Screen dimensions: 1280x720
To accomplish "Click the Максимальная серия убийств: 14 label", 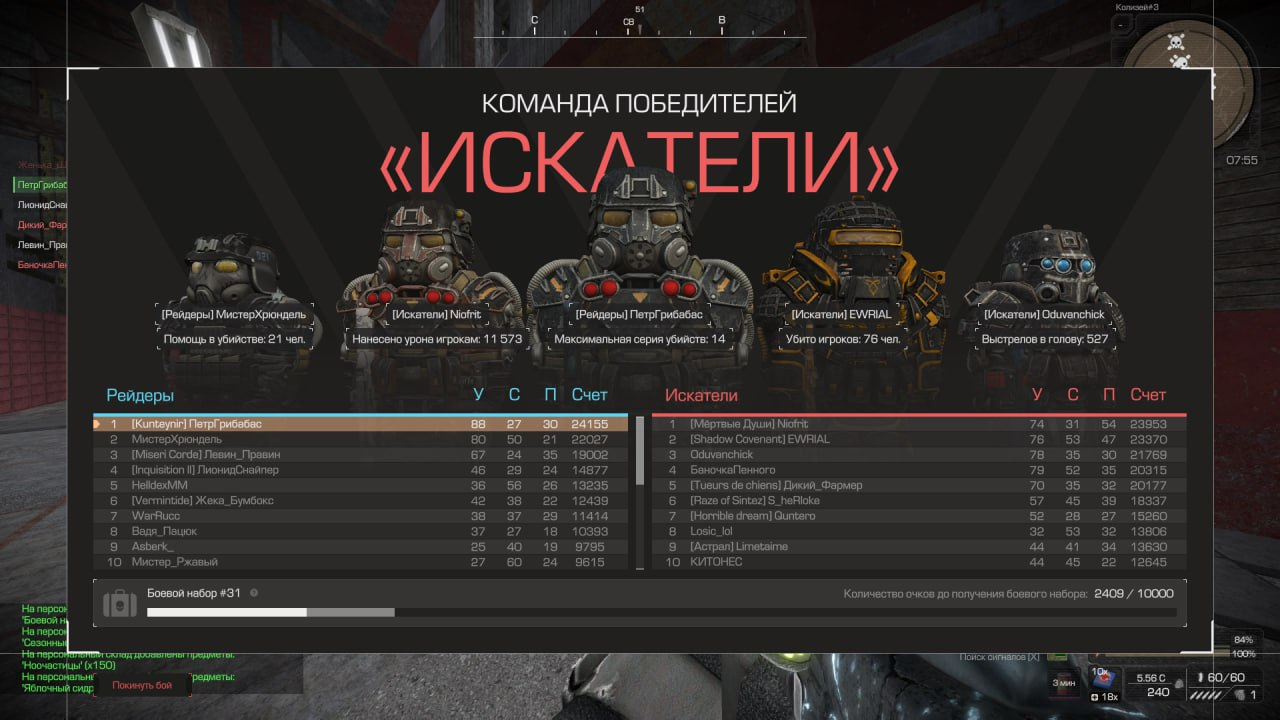I will pyautogui.click(x=639, y=339).
